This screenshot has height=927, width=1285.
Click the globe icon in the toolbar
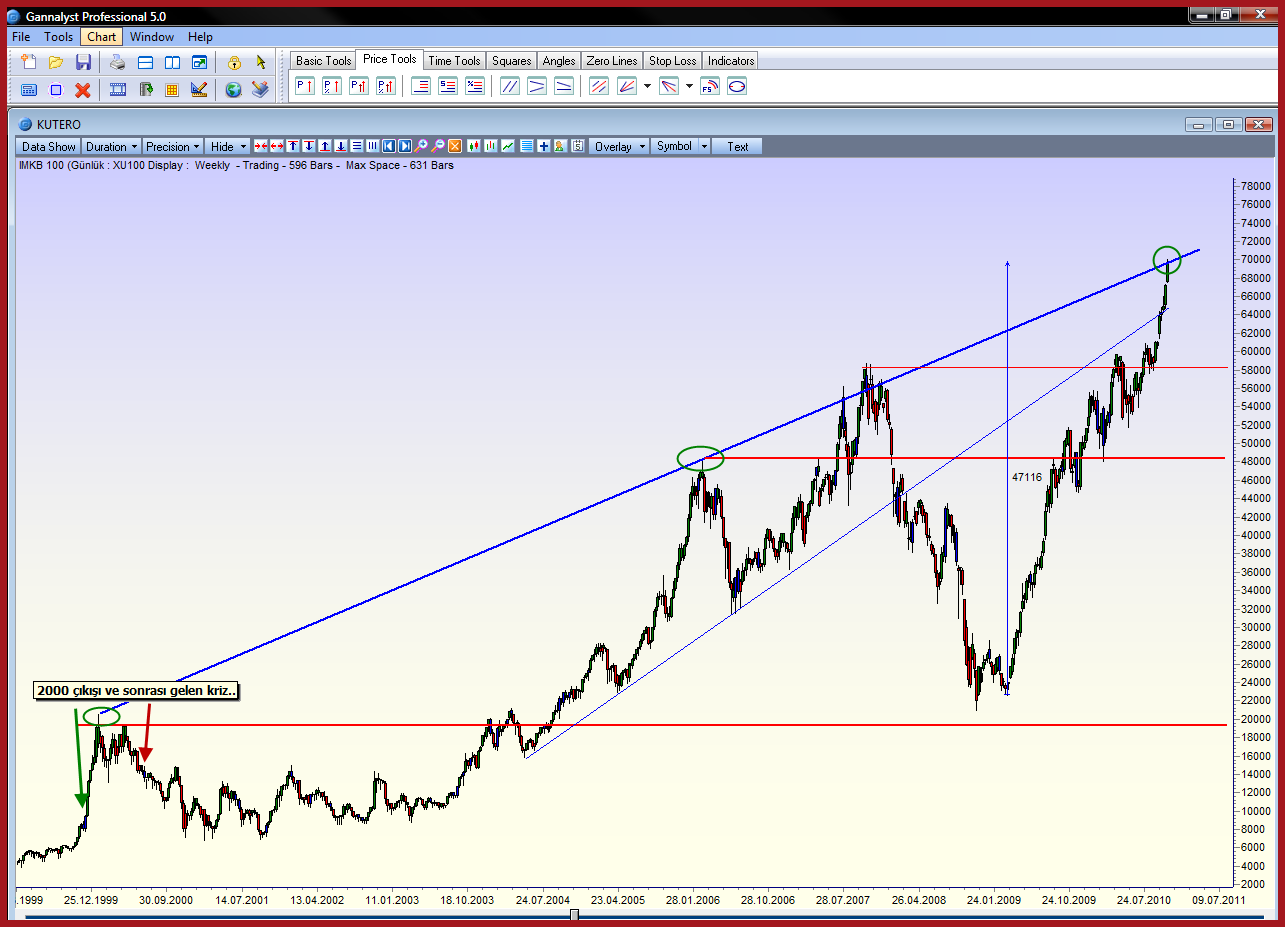[233, 90]
